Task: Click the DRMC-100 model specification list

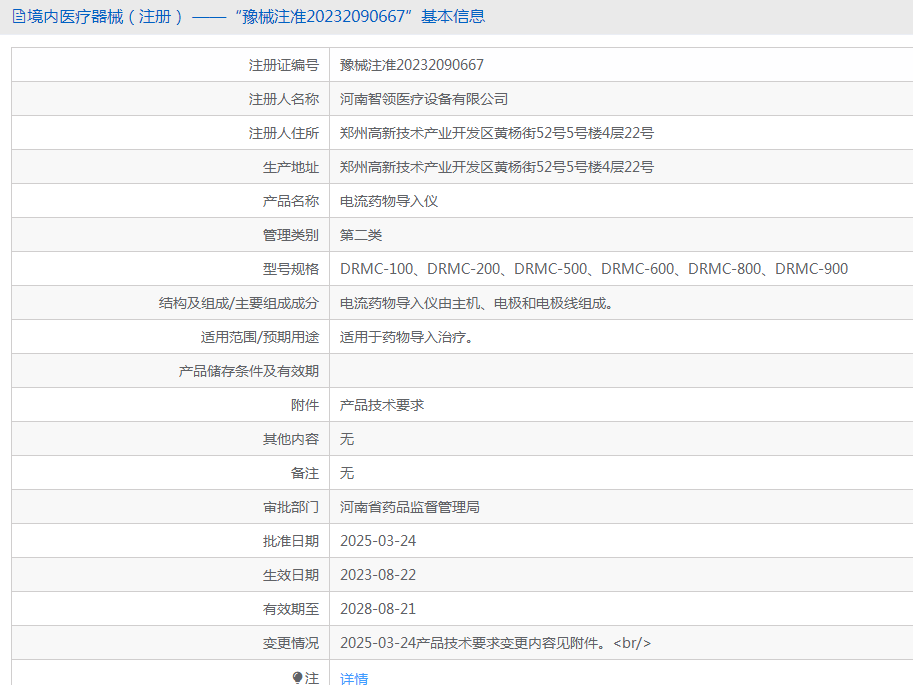Action: pos(594,269)
